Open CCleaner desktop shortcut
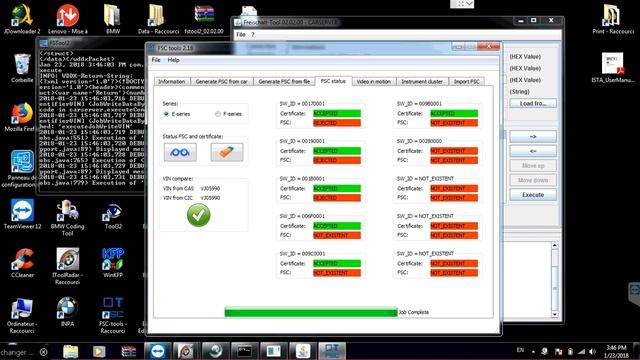The width and height of the screenshot is (640, 360). [22, 263]
